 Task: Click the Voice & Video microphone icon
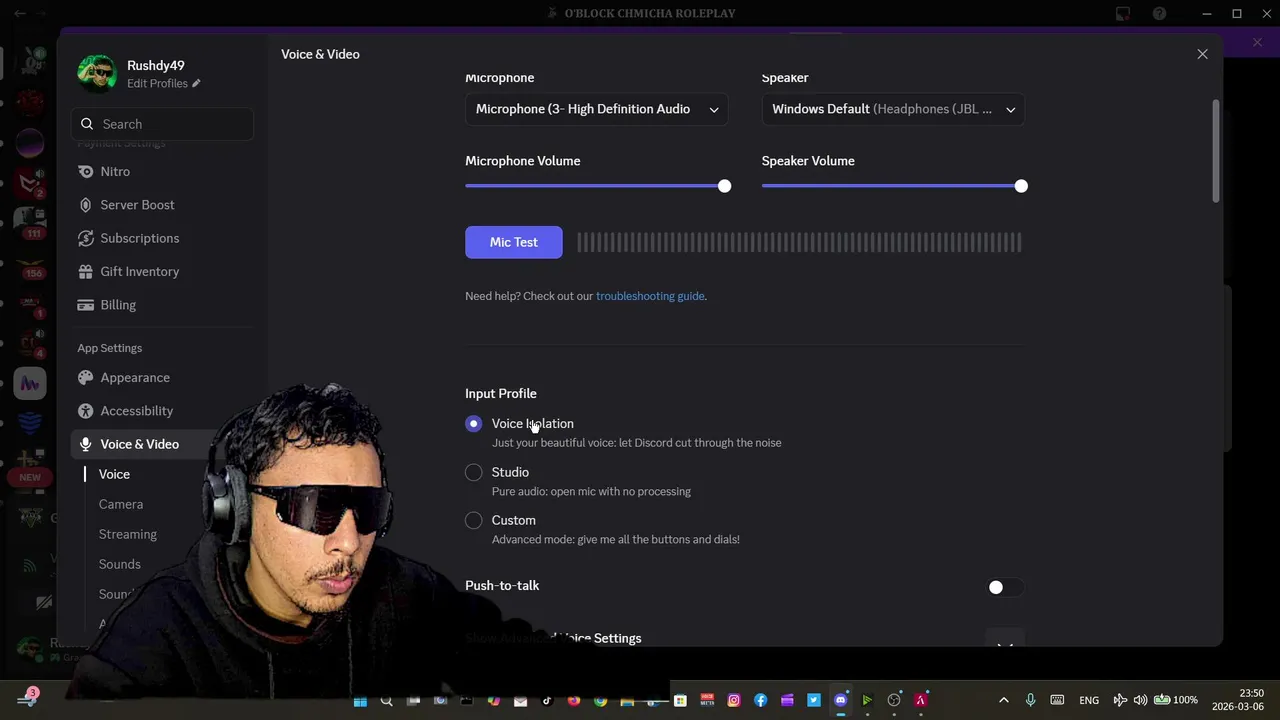(86, 444)
